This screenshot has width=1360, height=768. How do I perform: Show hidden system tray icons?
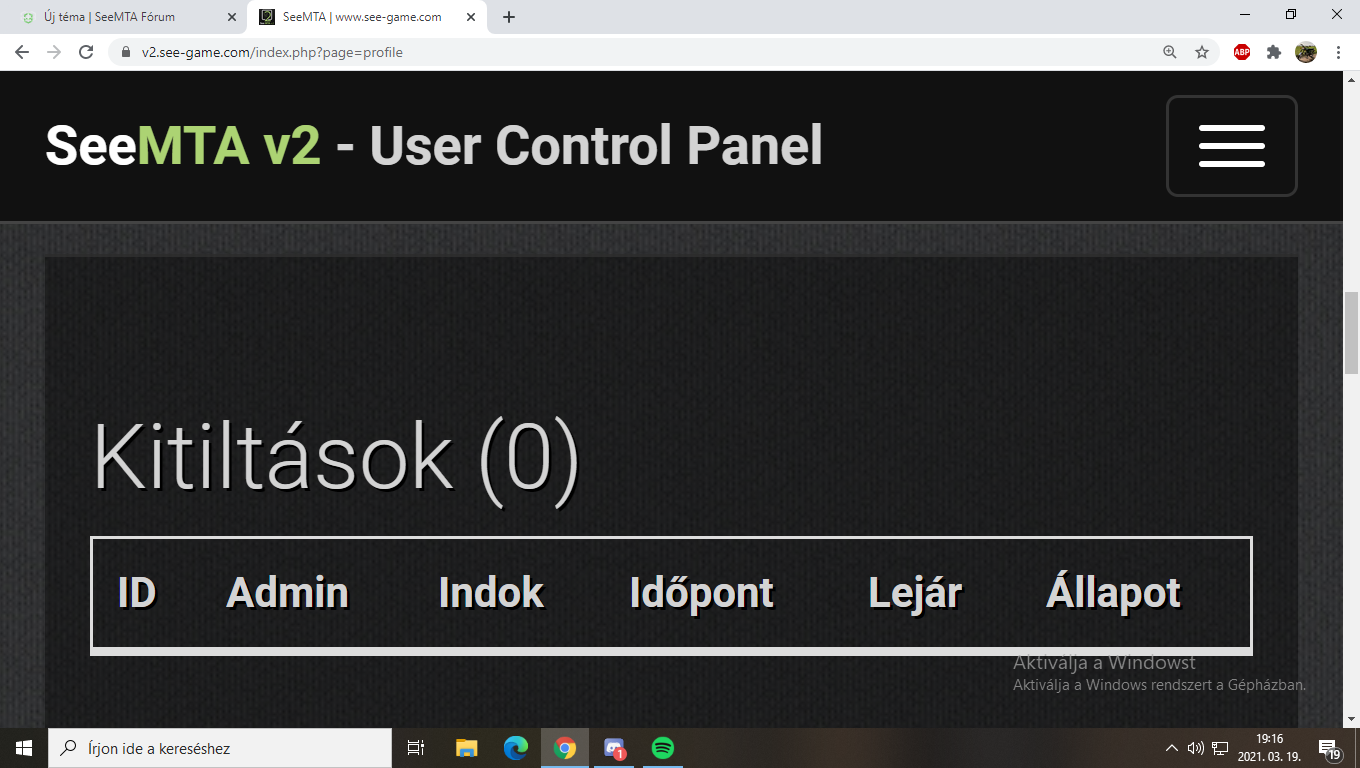[1172, 747]
